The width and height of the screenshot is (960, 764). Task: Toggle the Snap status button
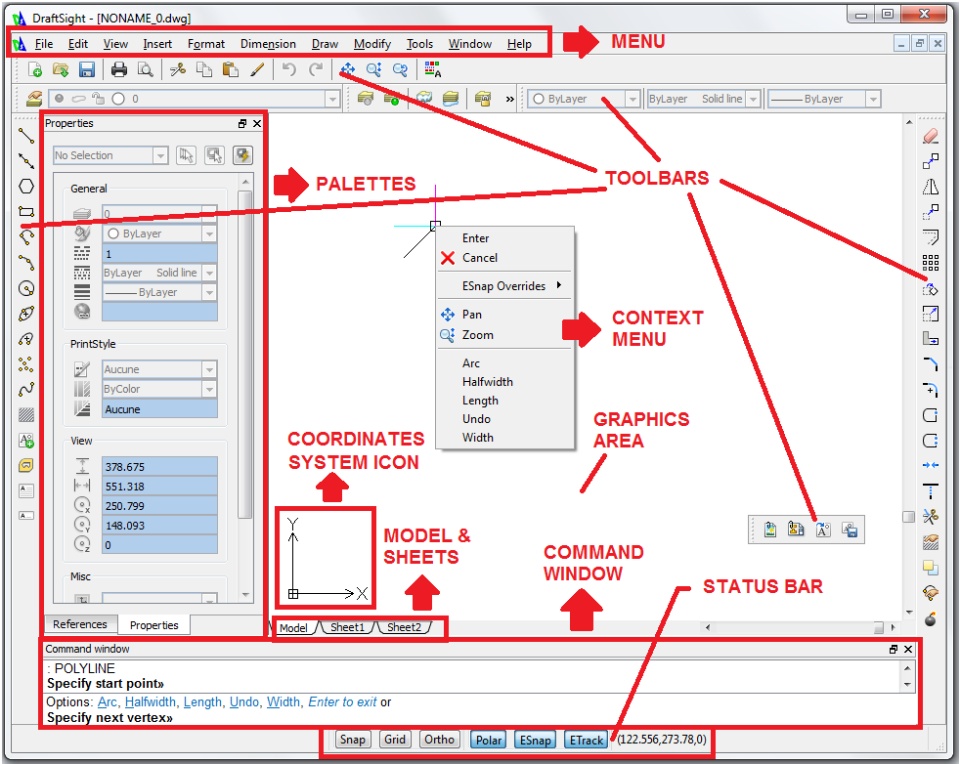[x=353, y=740]
